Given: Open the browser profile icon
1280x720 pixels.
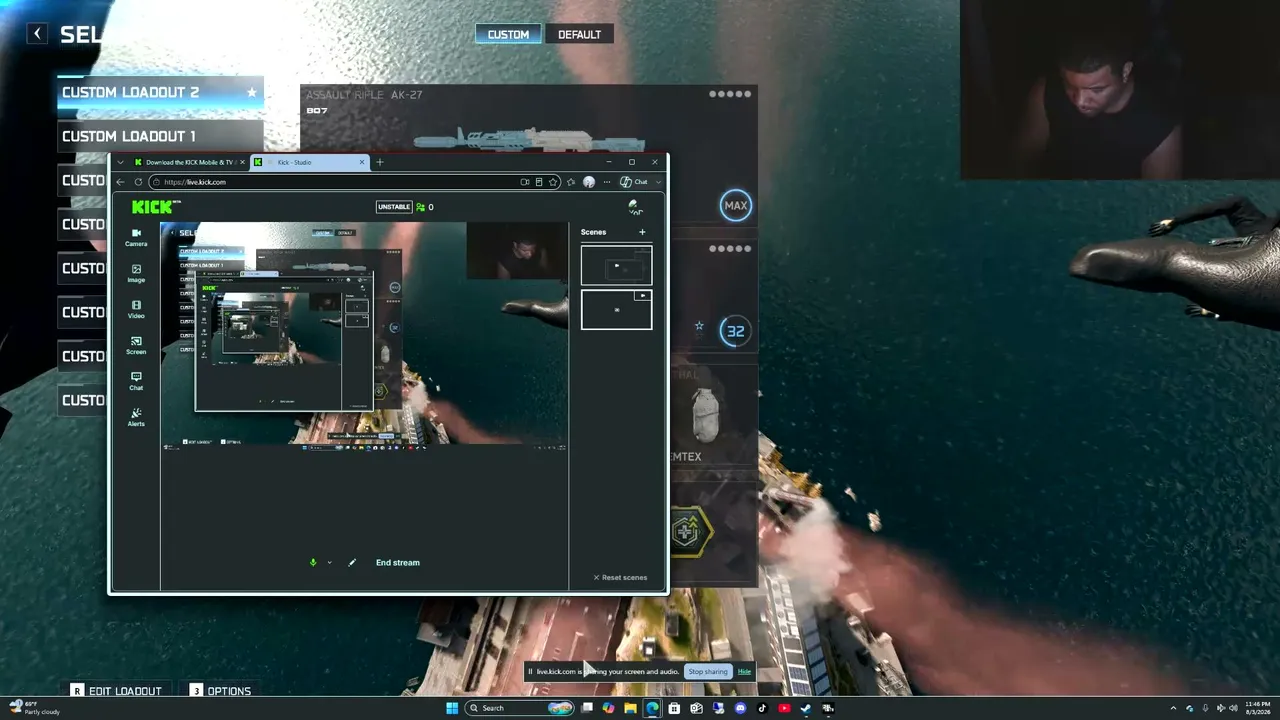Looking at the screenshot, I should [589, 182].
